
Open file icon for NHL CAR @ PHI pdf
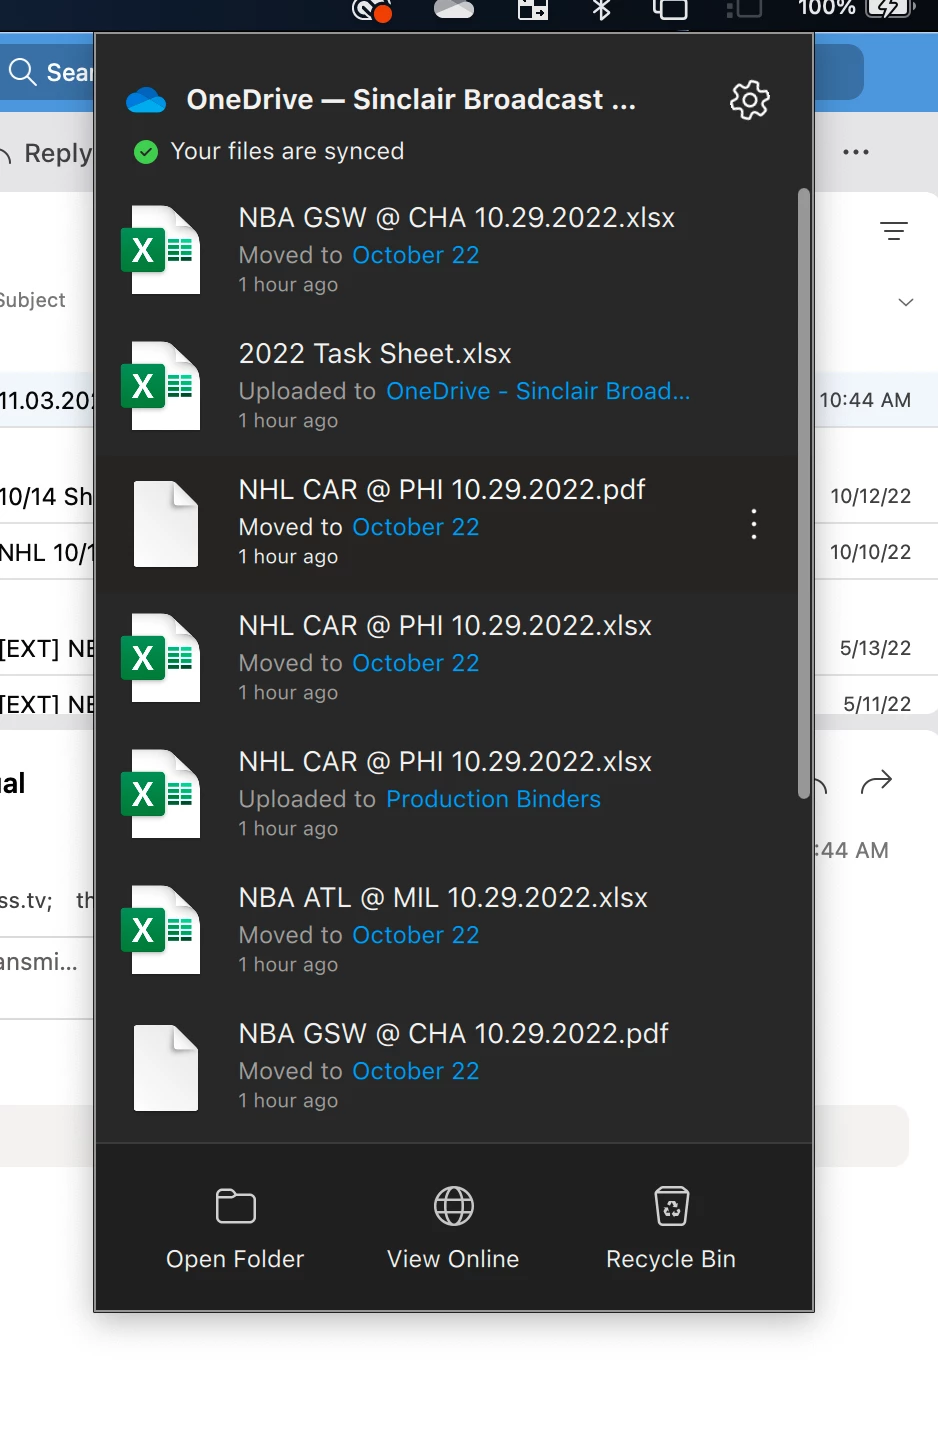pos(166,524)
